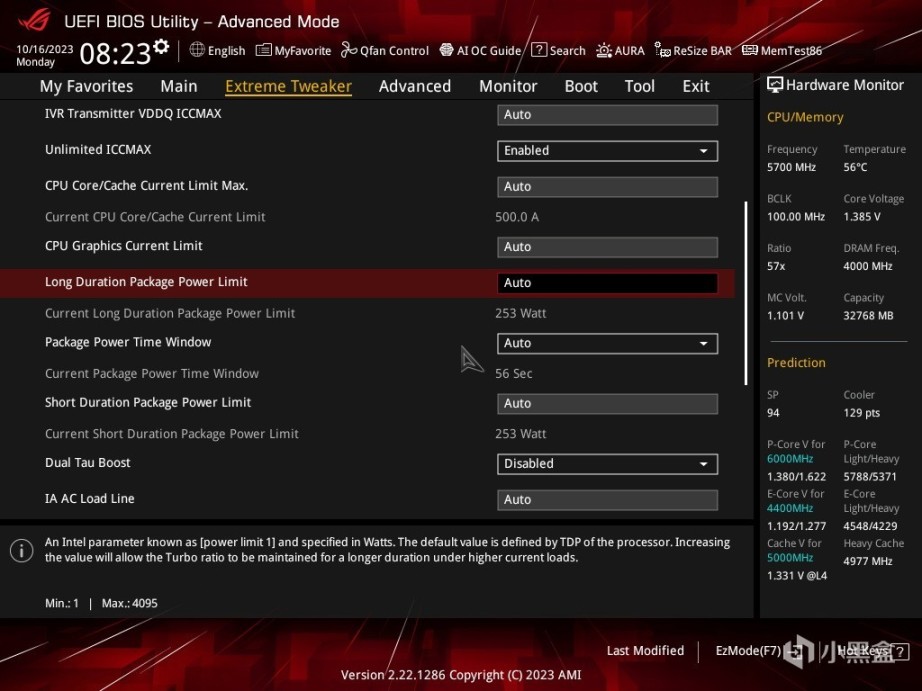Click the 32768 MB capacity value
The image size is (922, 691).
[868, 315]
